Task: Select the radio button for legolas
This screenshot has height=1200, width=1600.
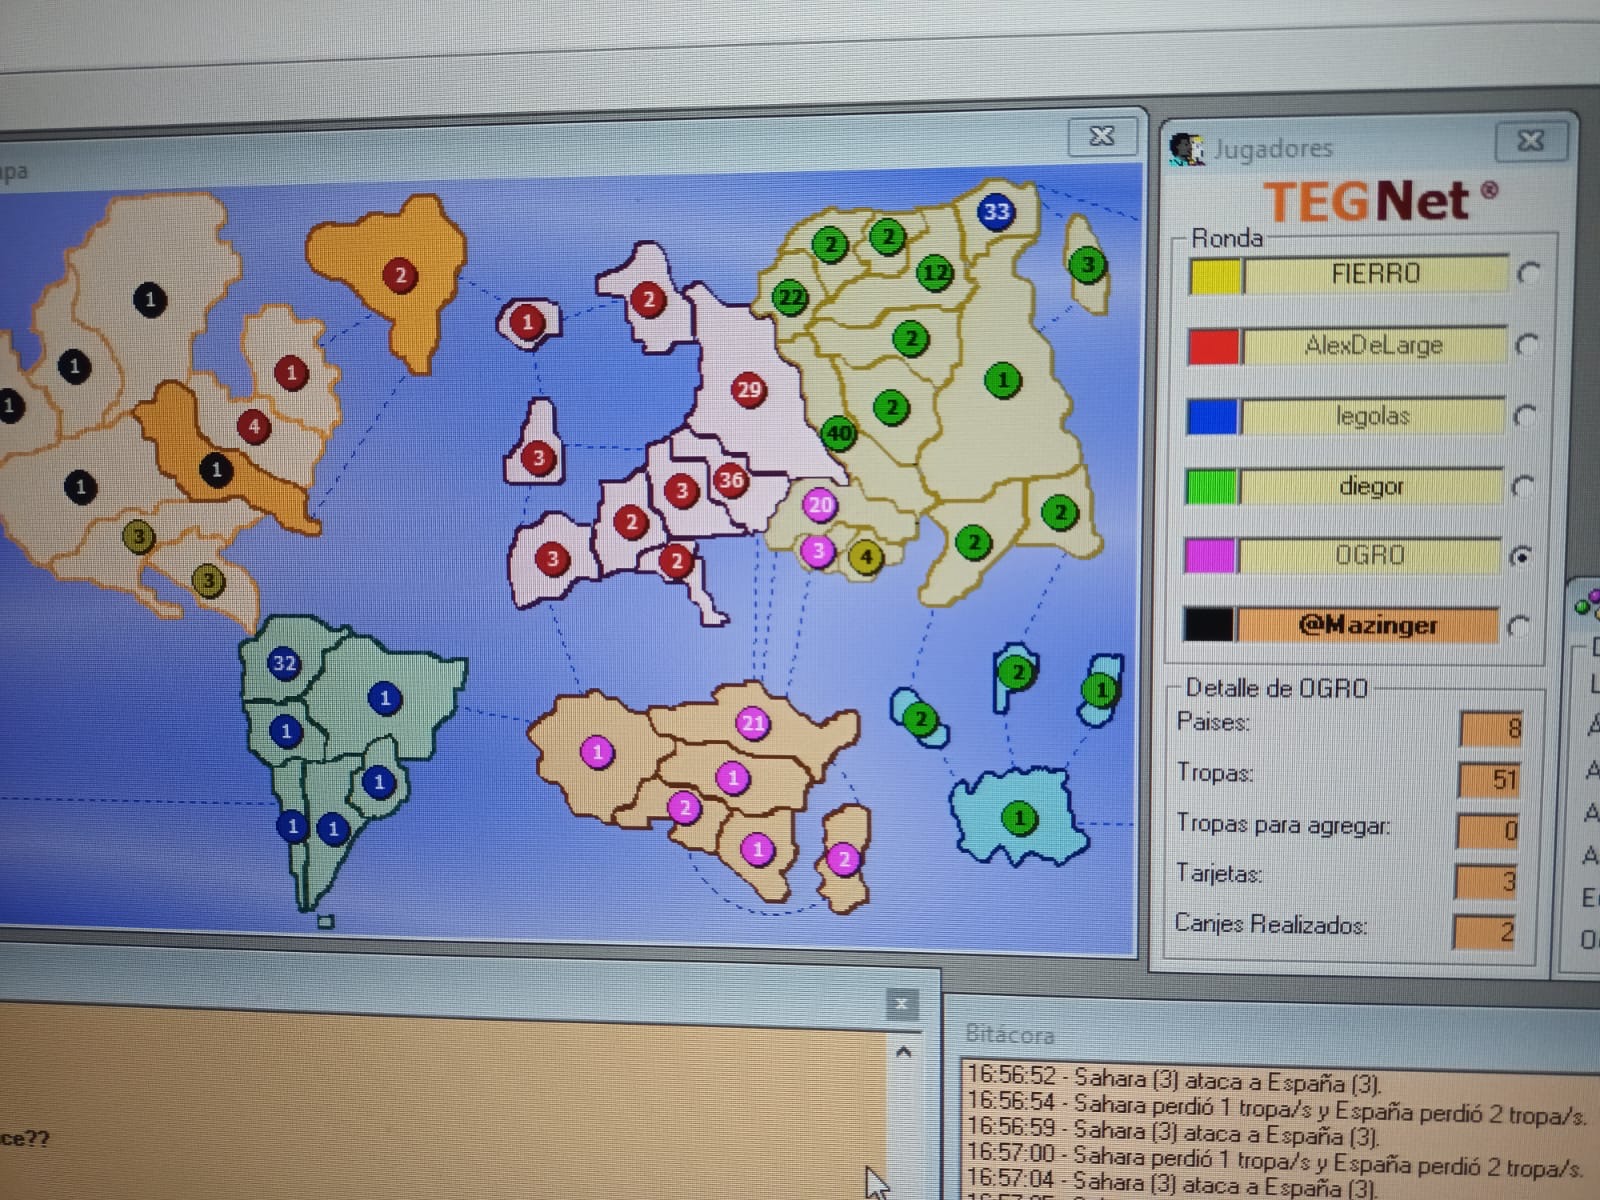Action: tap(1525, 416)
